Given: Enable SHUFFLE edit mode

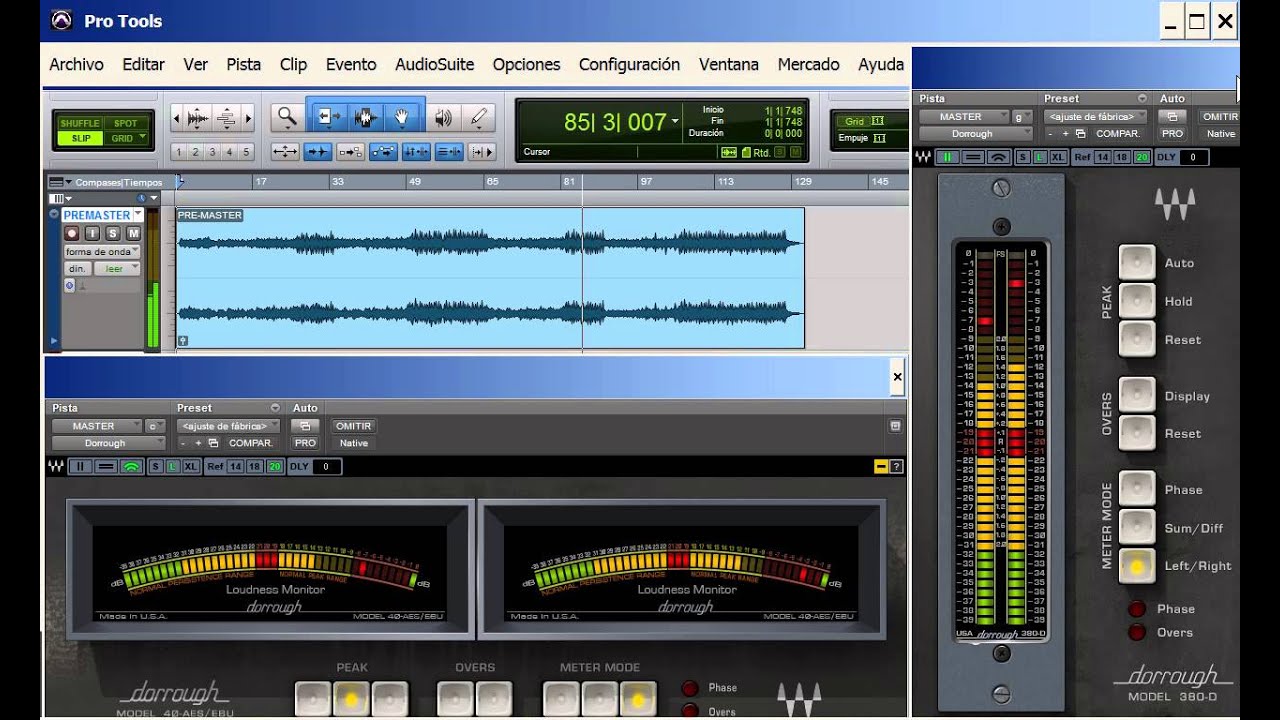Looking at the screenshot, I should click(79, 124).
